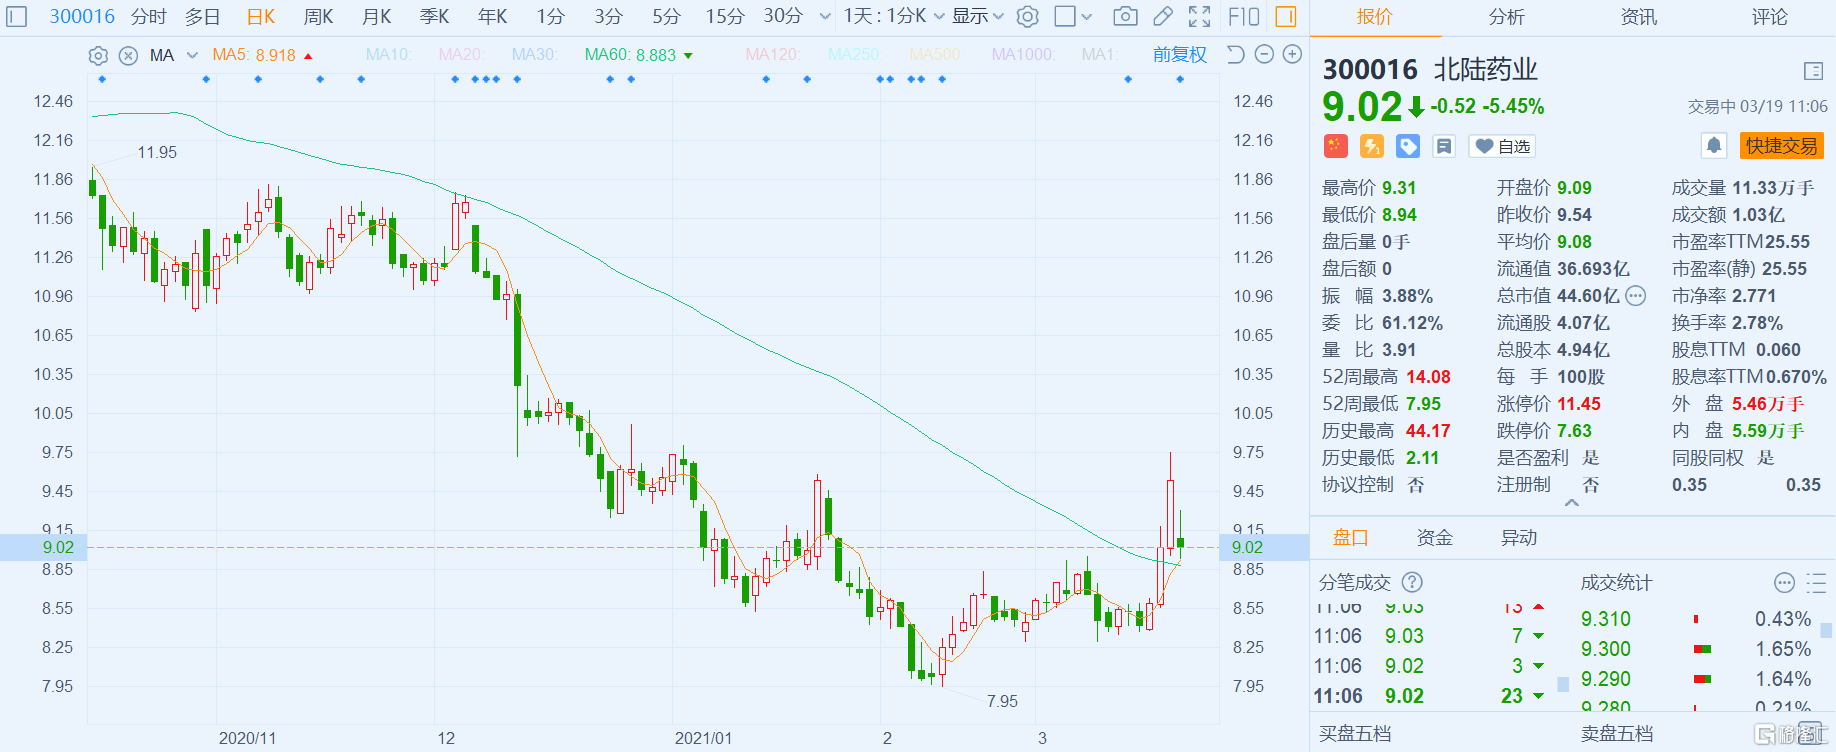Open the 资讯 news tab
The width and height of the screenshot is (1836, 752).
1638,17
